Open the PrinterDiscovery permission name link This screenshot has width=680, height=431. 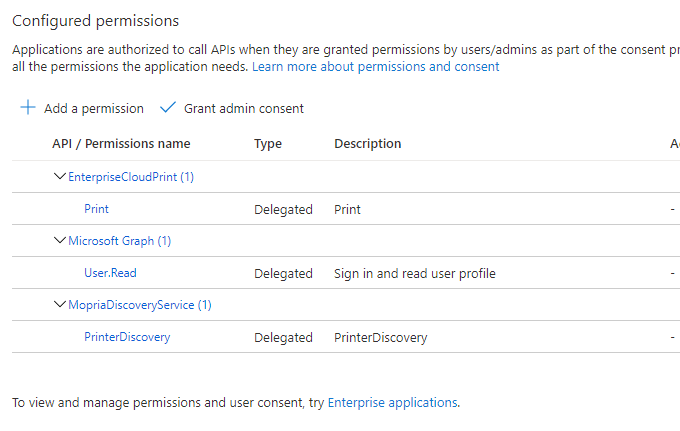[x=127, y=337]
